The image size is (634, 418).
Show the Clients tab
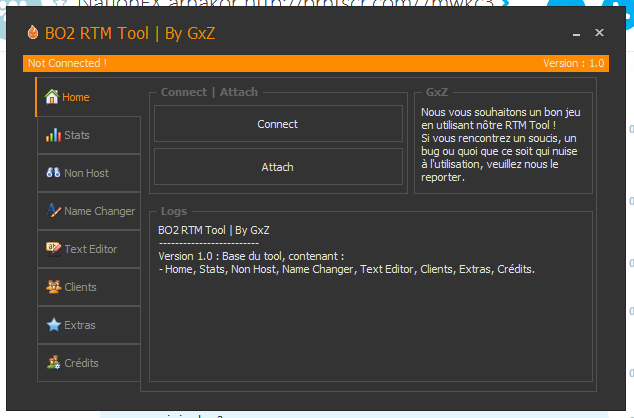pyautogui.click(x=89, y=287)
